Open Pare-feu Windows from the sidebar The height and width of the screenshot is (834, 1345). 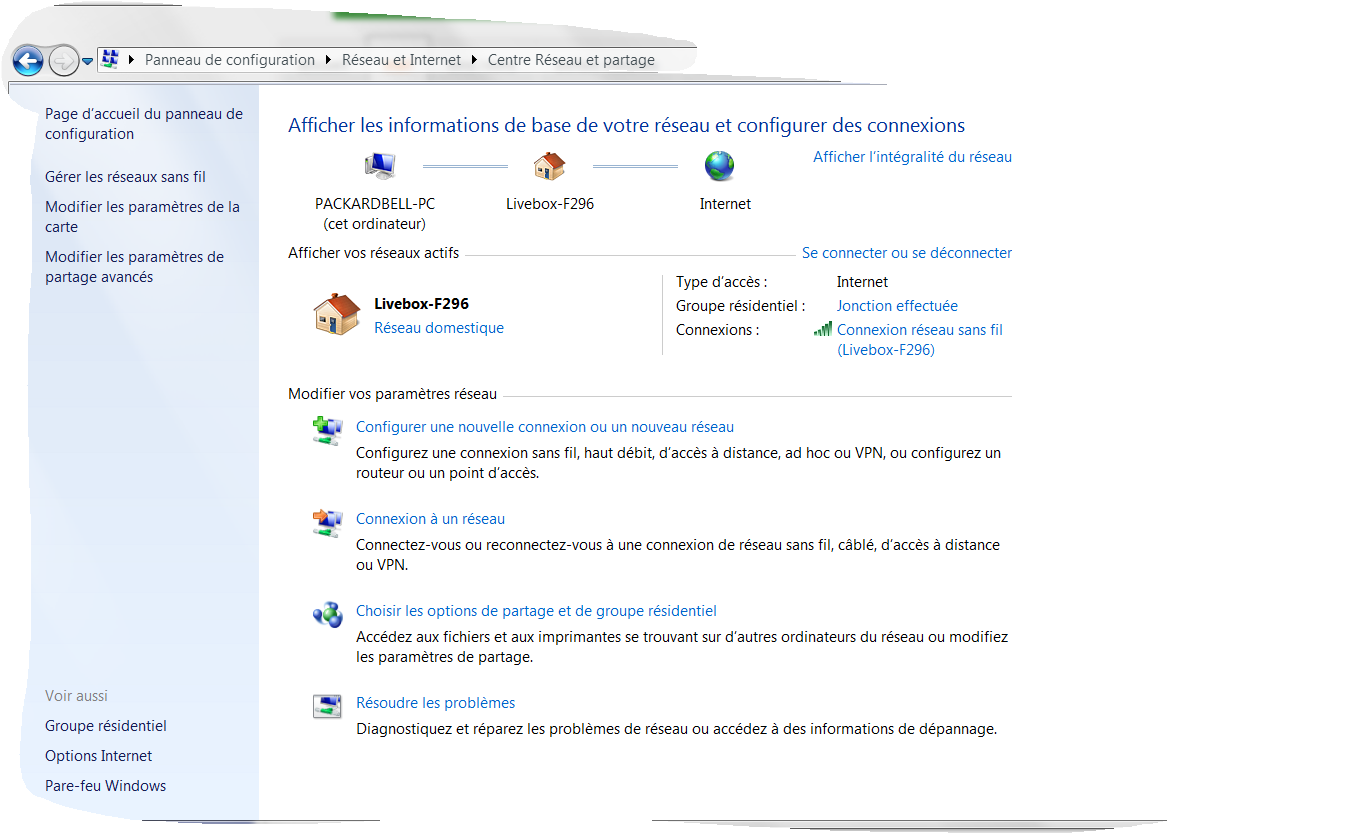tap(105, 786)
